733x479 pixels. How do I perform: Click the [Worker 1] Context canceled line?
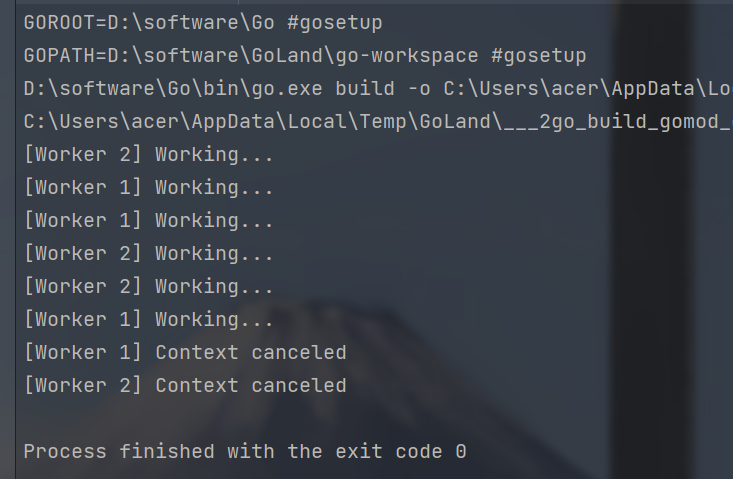185,352
